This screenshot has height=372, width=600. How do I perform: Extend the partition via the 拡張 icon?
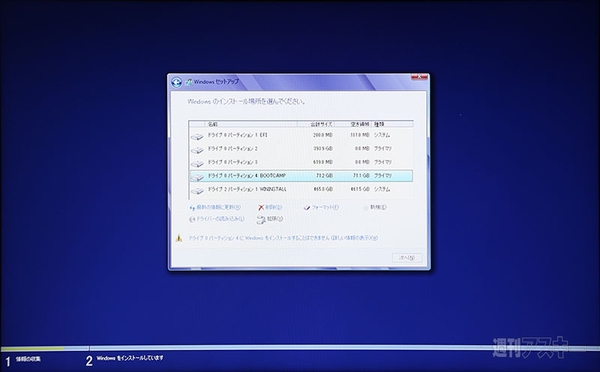pos(261,220)
